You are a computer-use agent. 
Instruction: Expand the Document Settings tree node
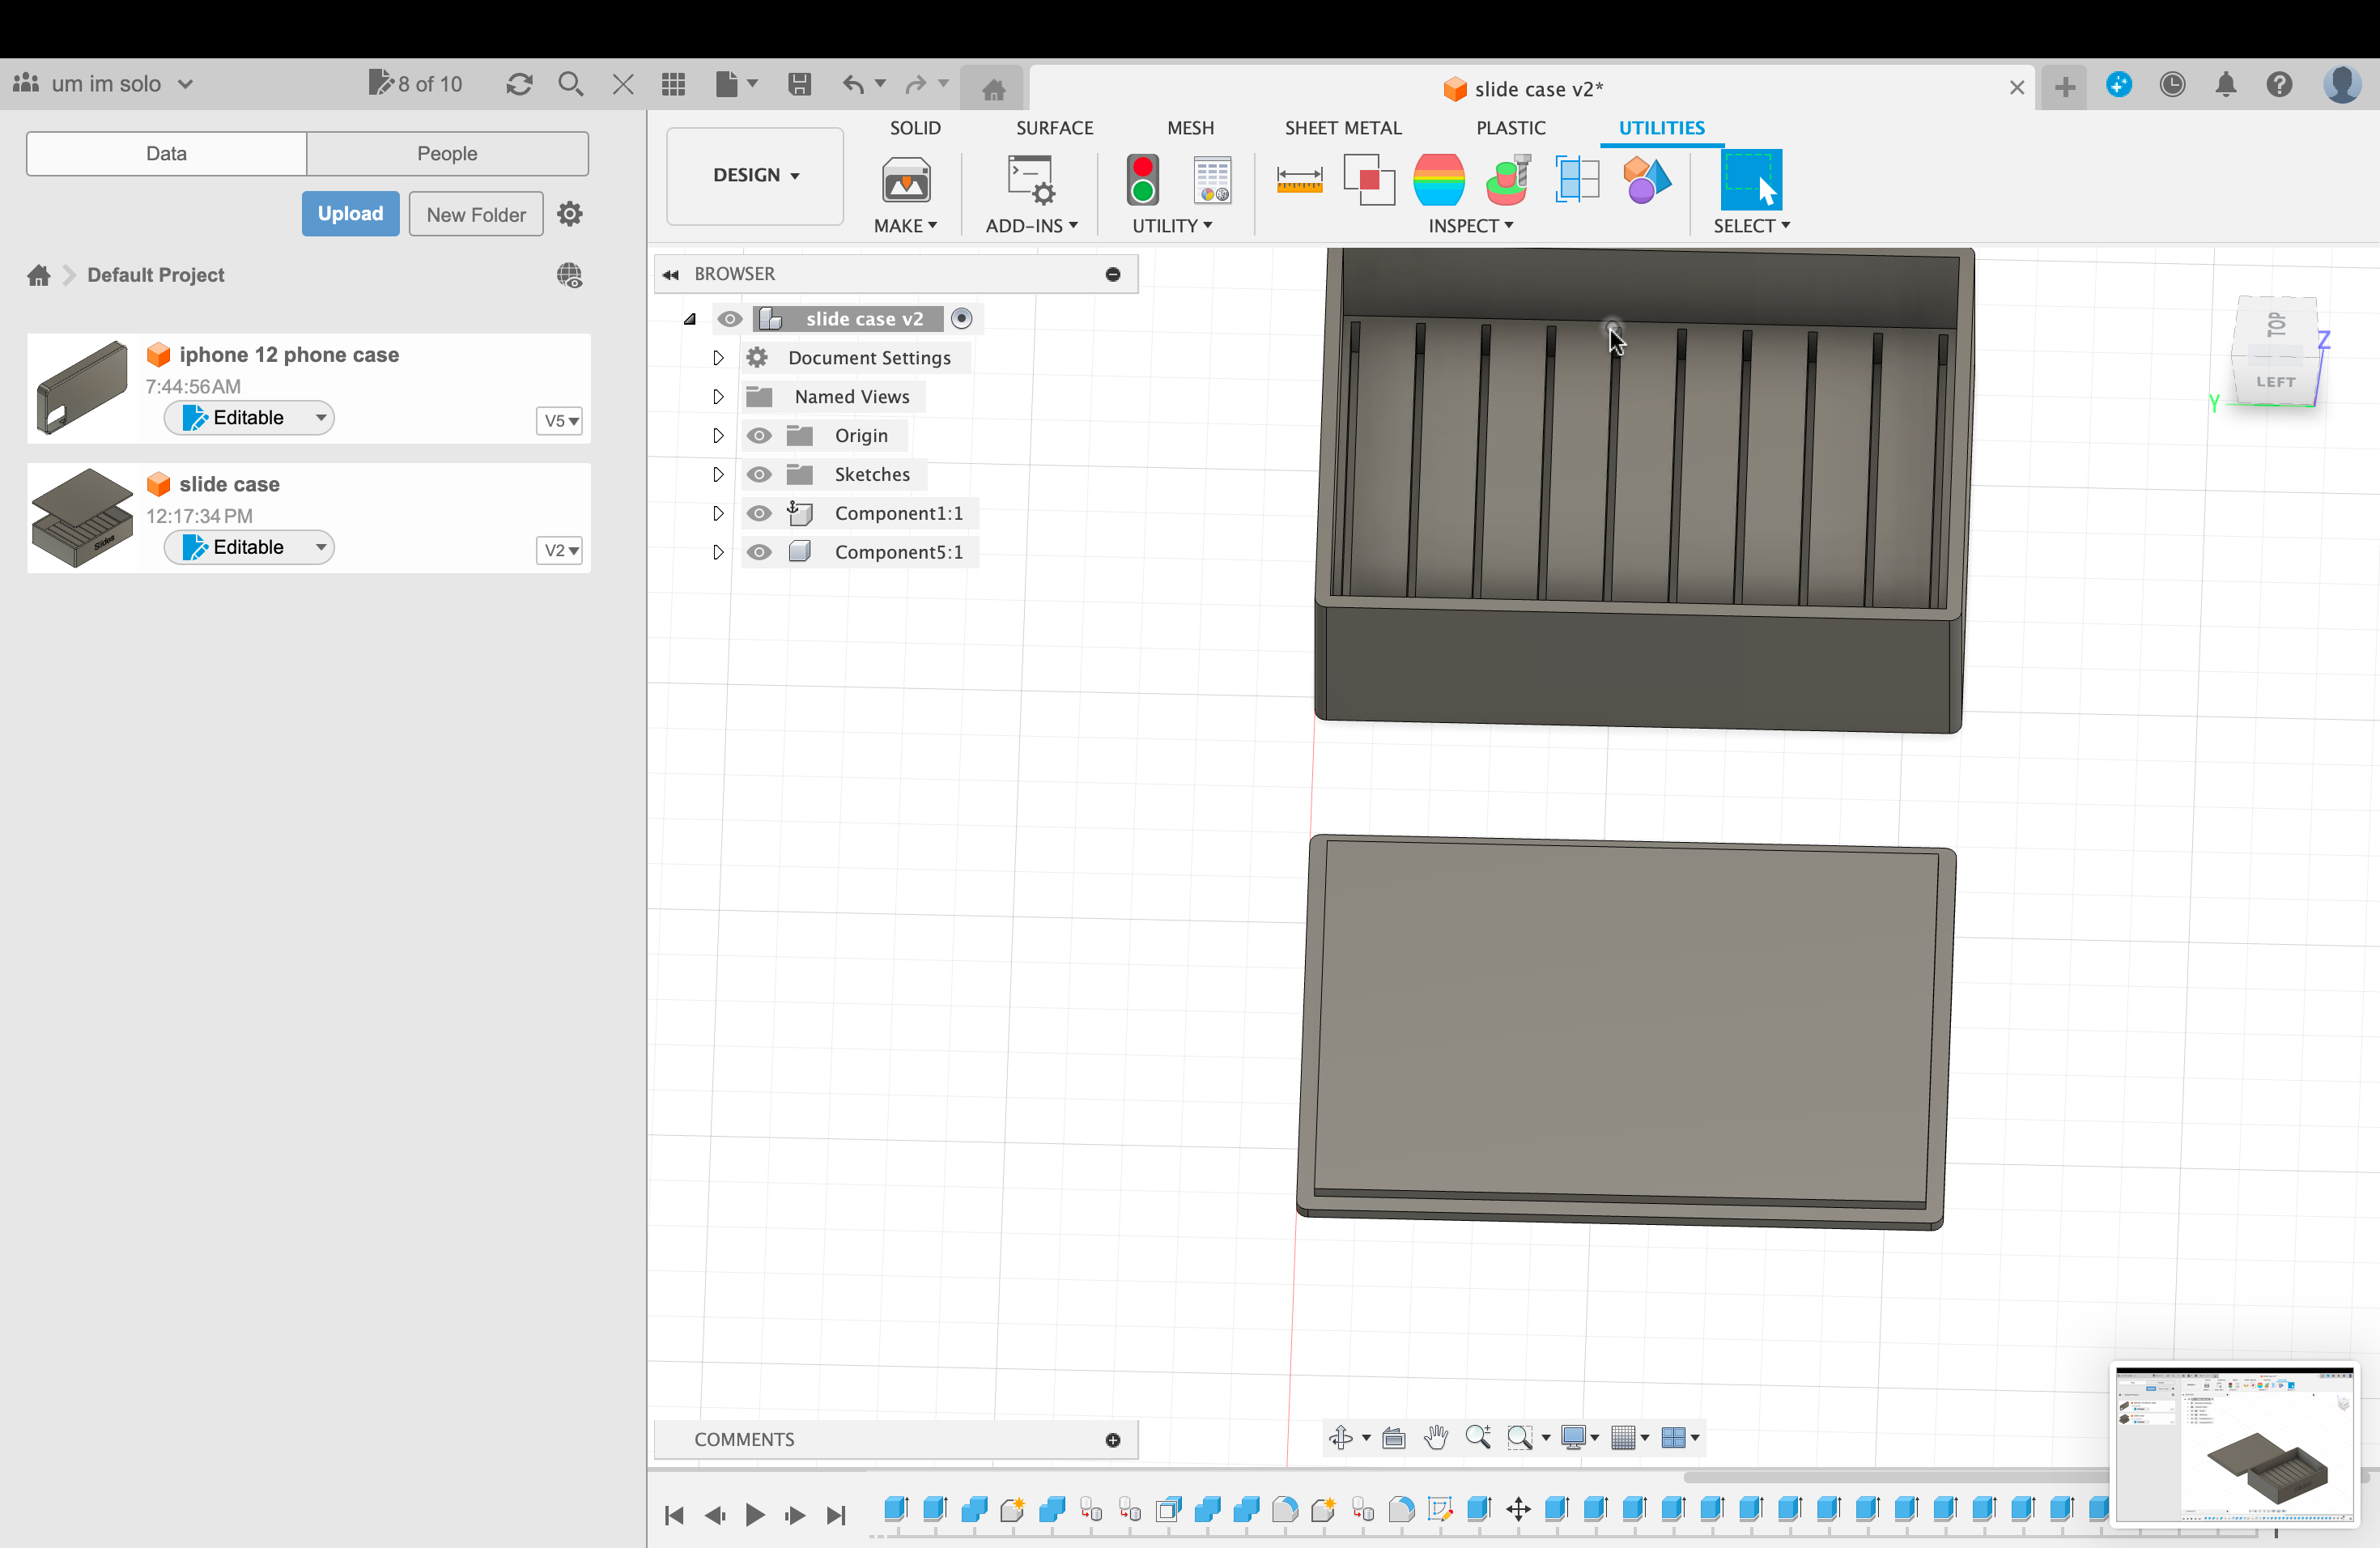point(717,357)
